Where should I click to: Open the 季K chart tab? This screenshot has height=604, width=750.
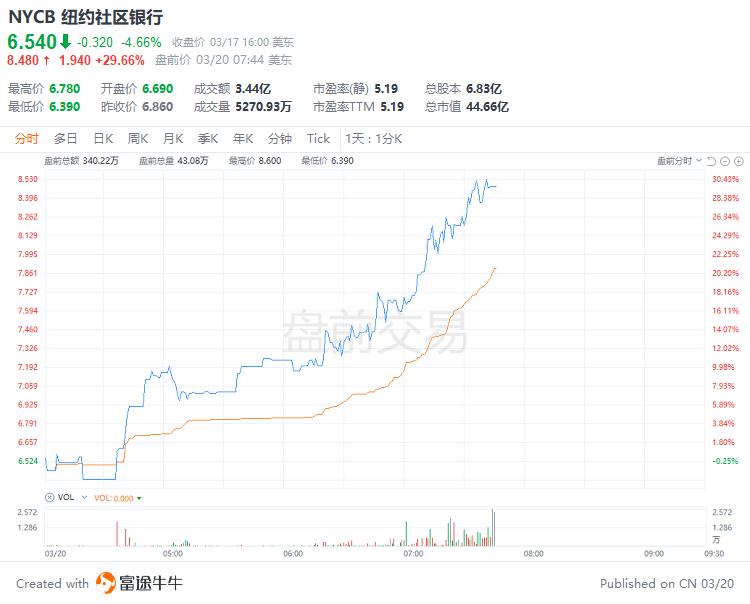point(208,139)
